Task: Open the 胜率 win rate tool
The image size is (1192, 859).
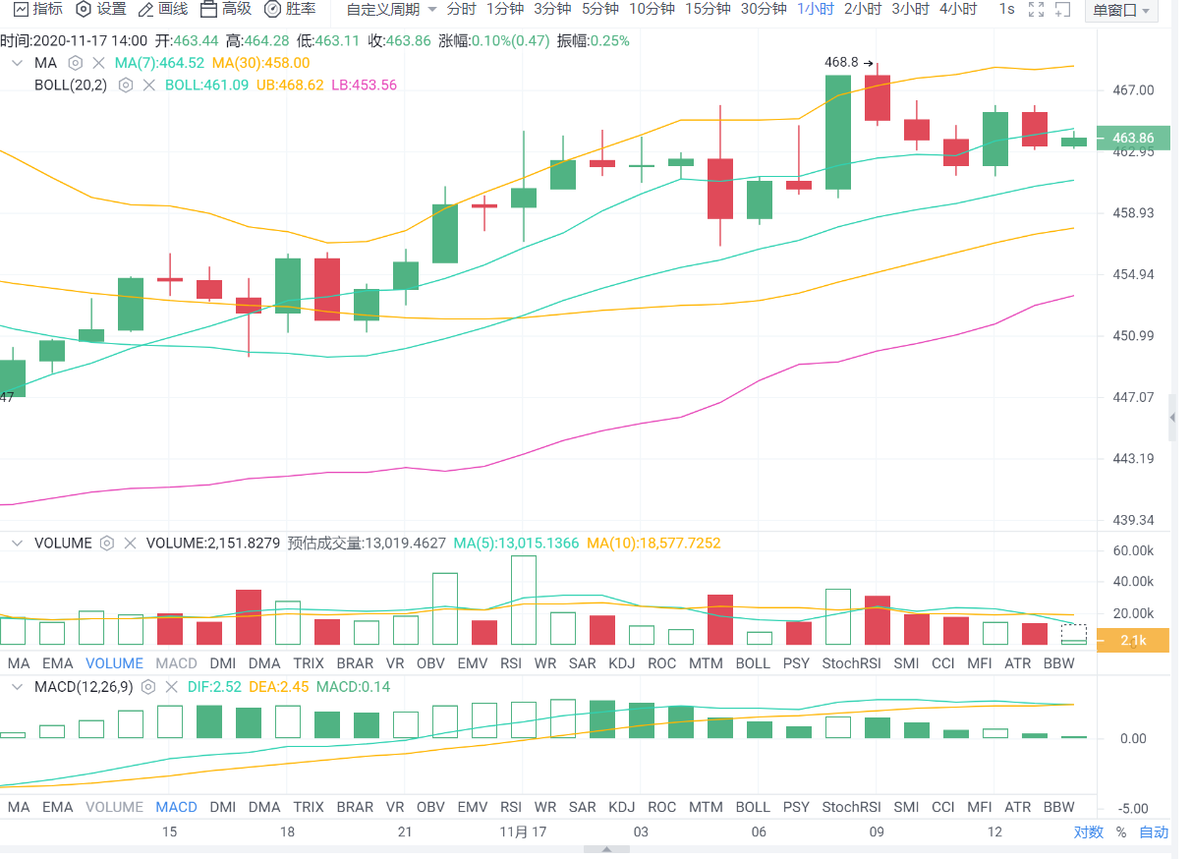Action: point(290,9)
